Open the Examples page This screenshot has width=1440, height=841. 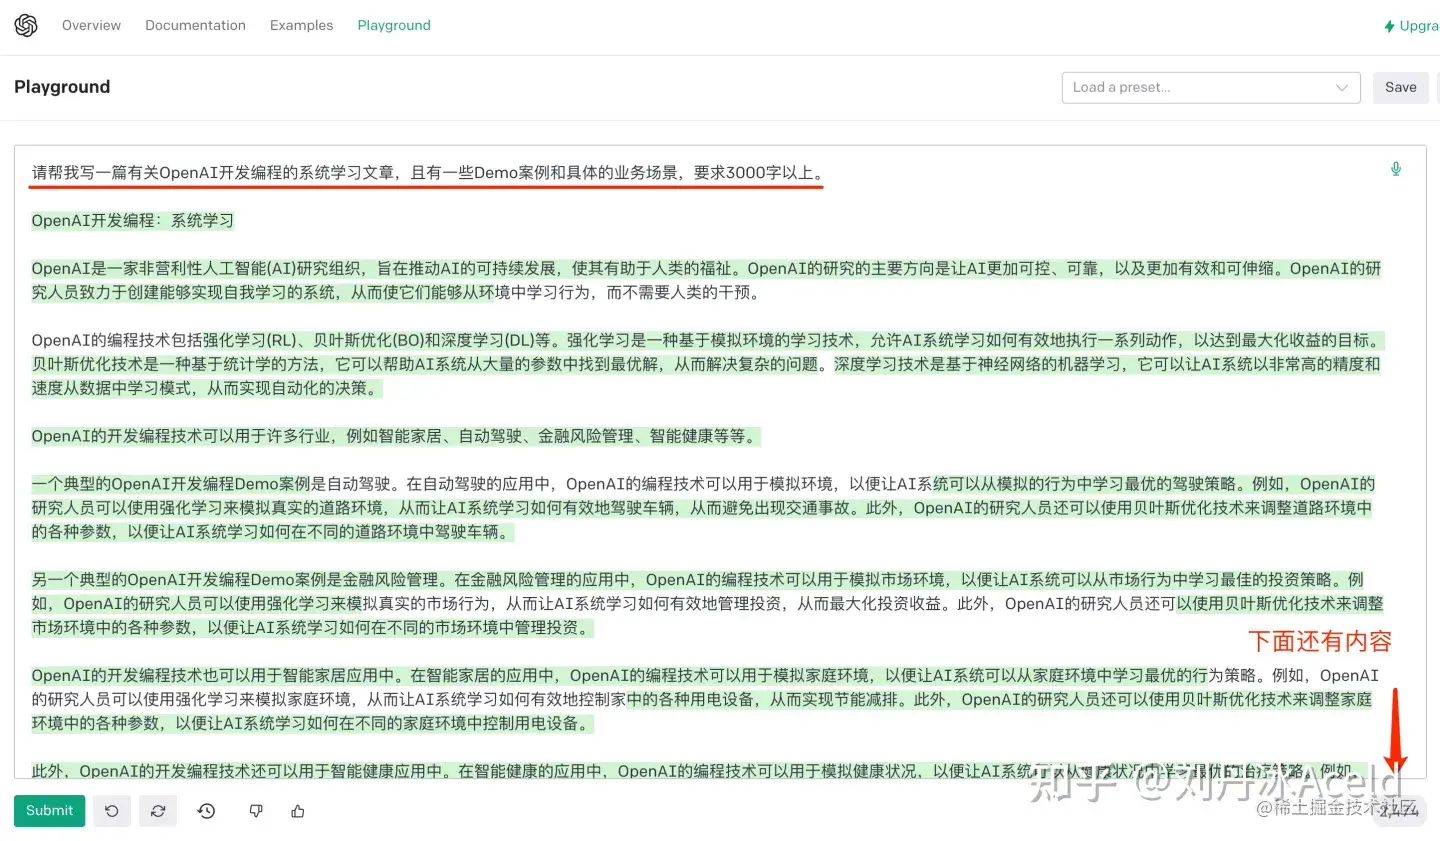301,25
